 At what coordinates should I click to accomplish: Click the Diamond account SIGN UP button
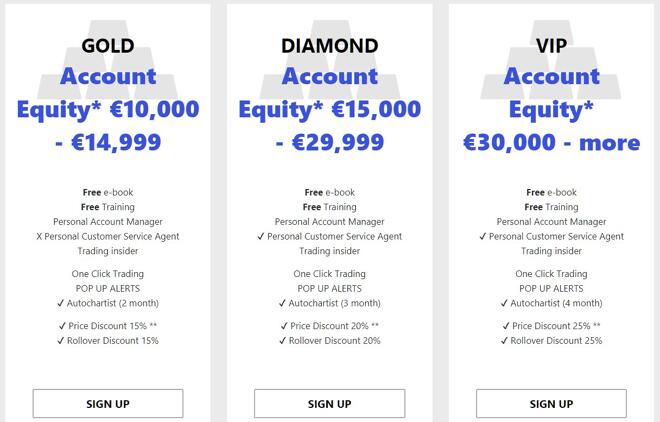(x=330, y=403)
